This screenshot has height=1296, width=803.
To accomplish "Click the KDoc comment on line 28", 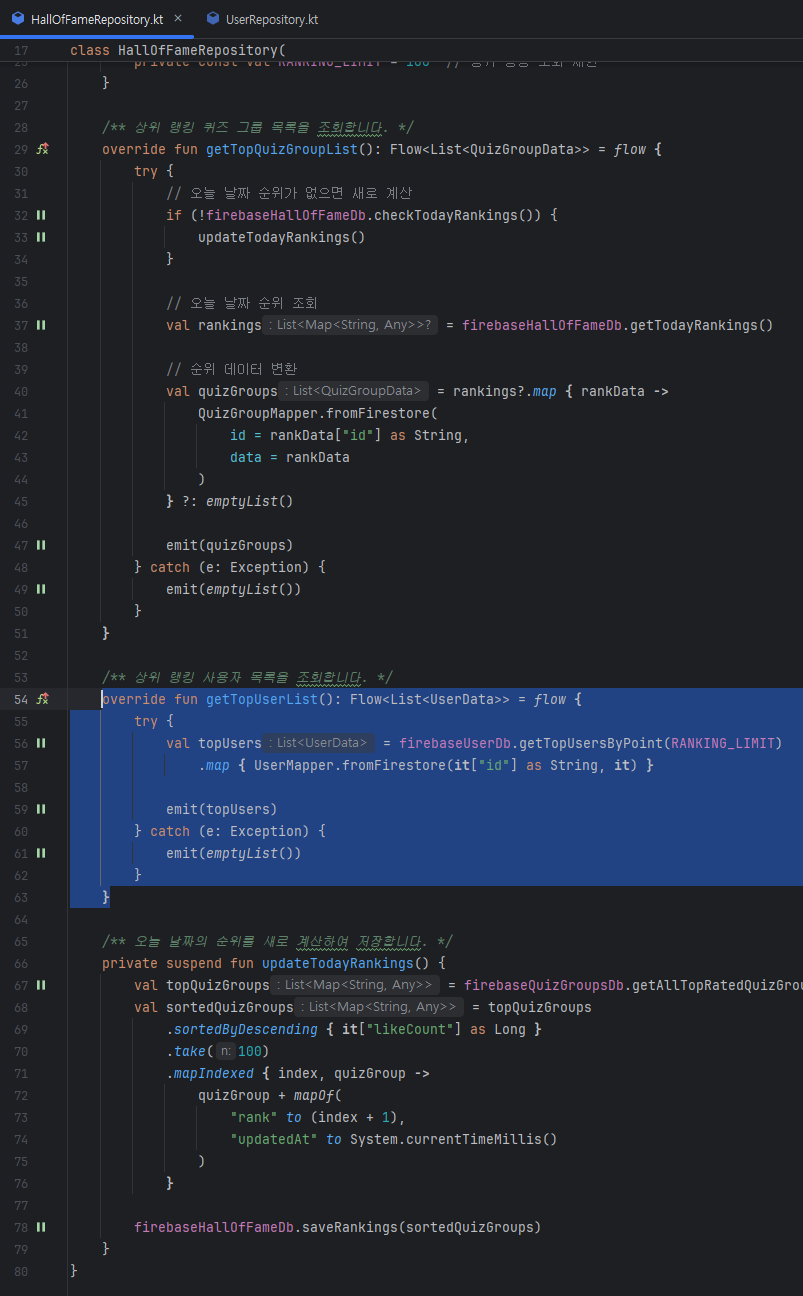I will pos(258,127).
